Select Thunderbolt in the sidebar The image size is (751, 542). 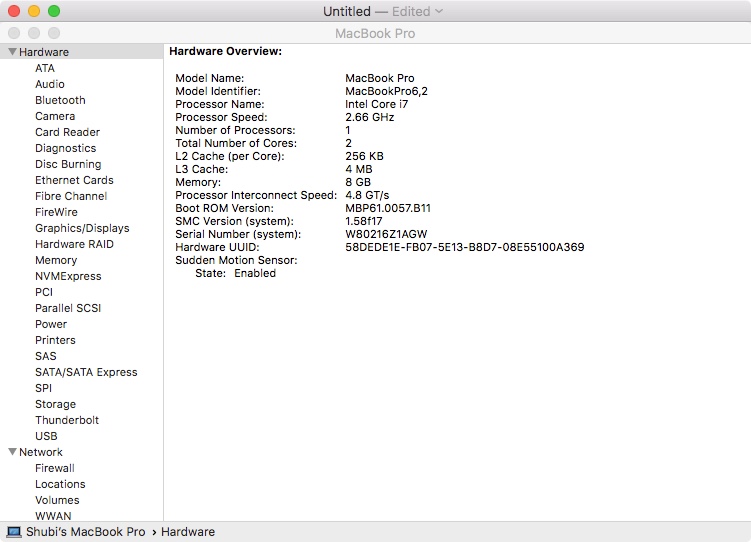point(67,420)
